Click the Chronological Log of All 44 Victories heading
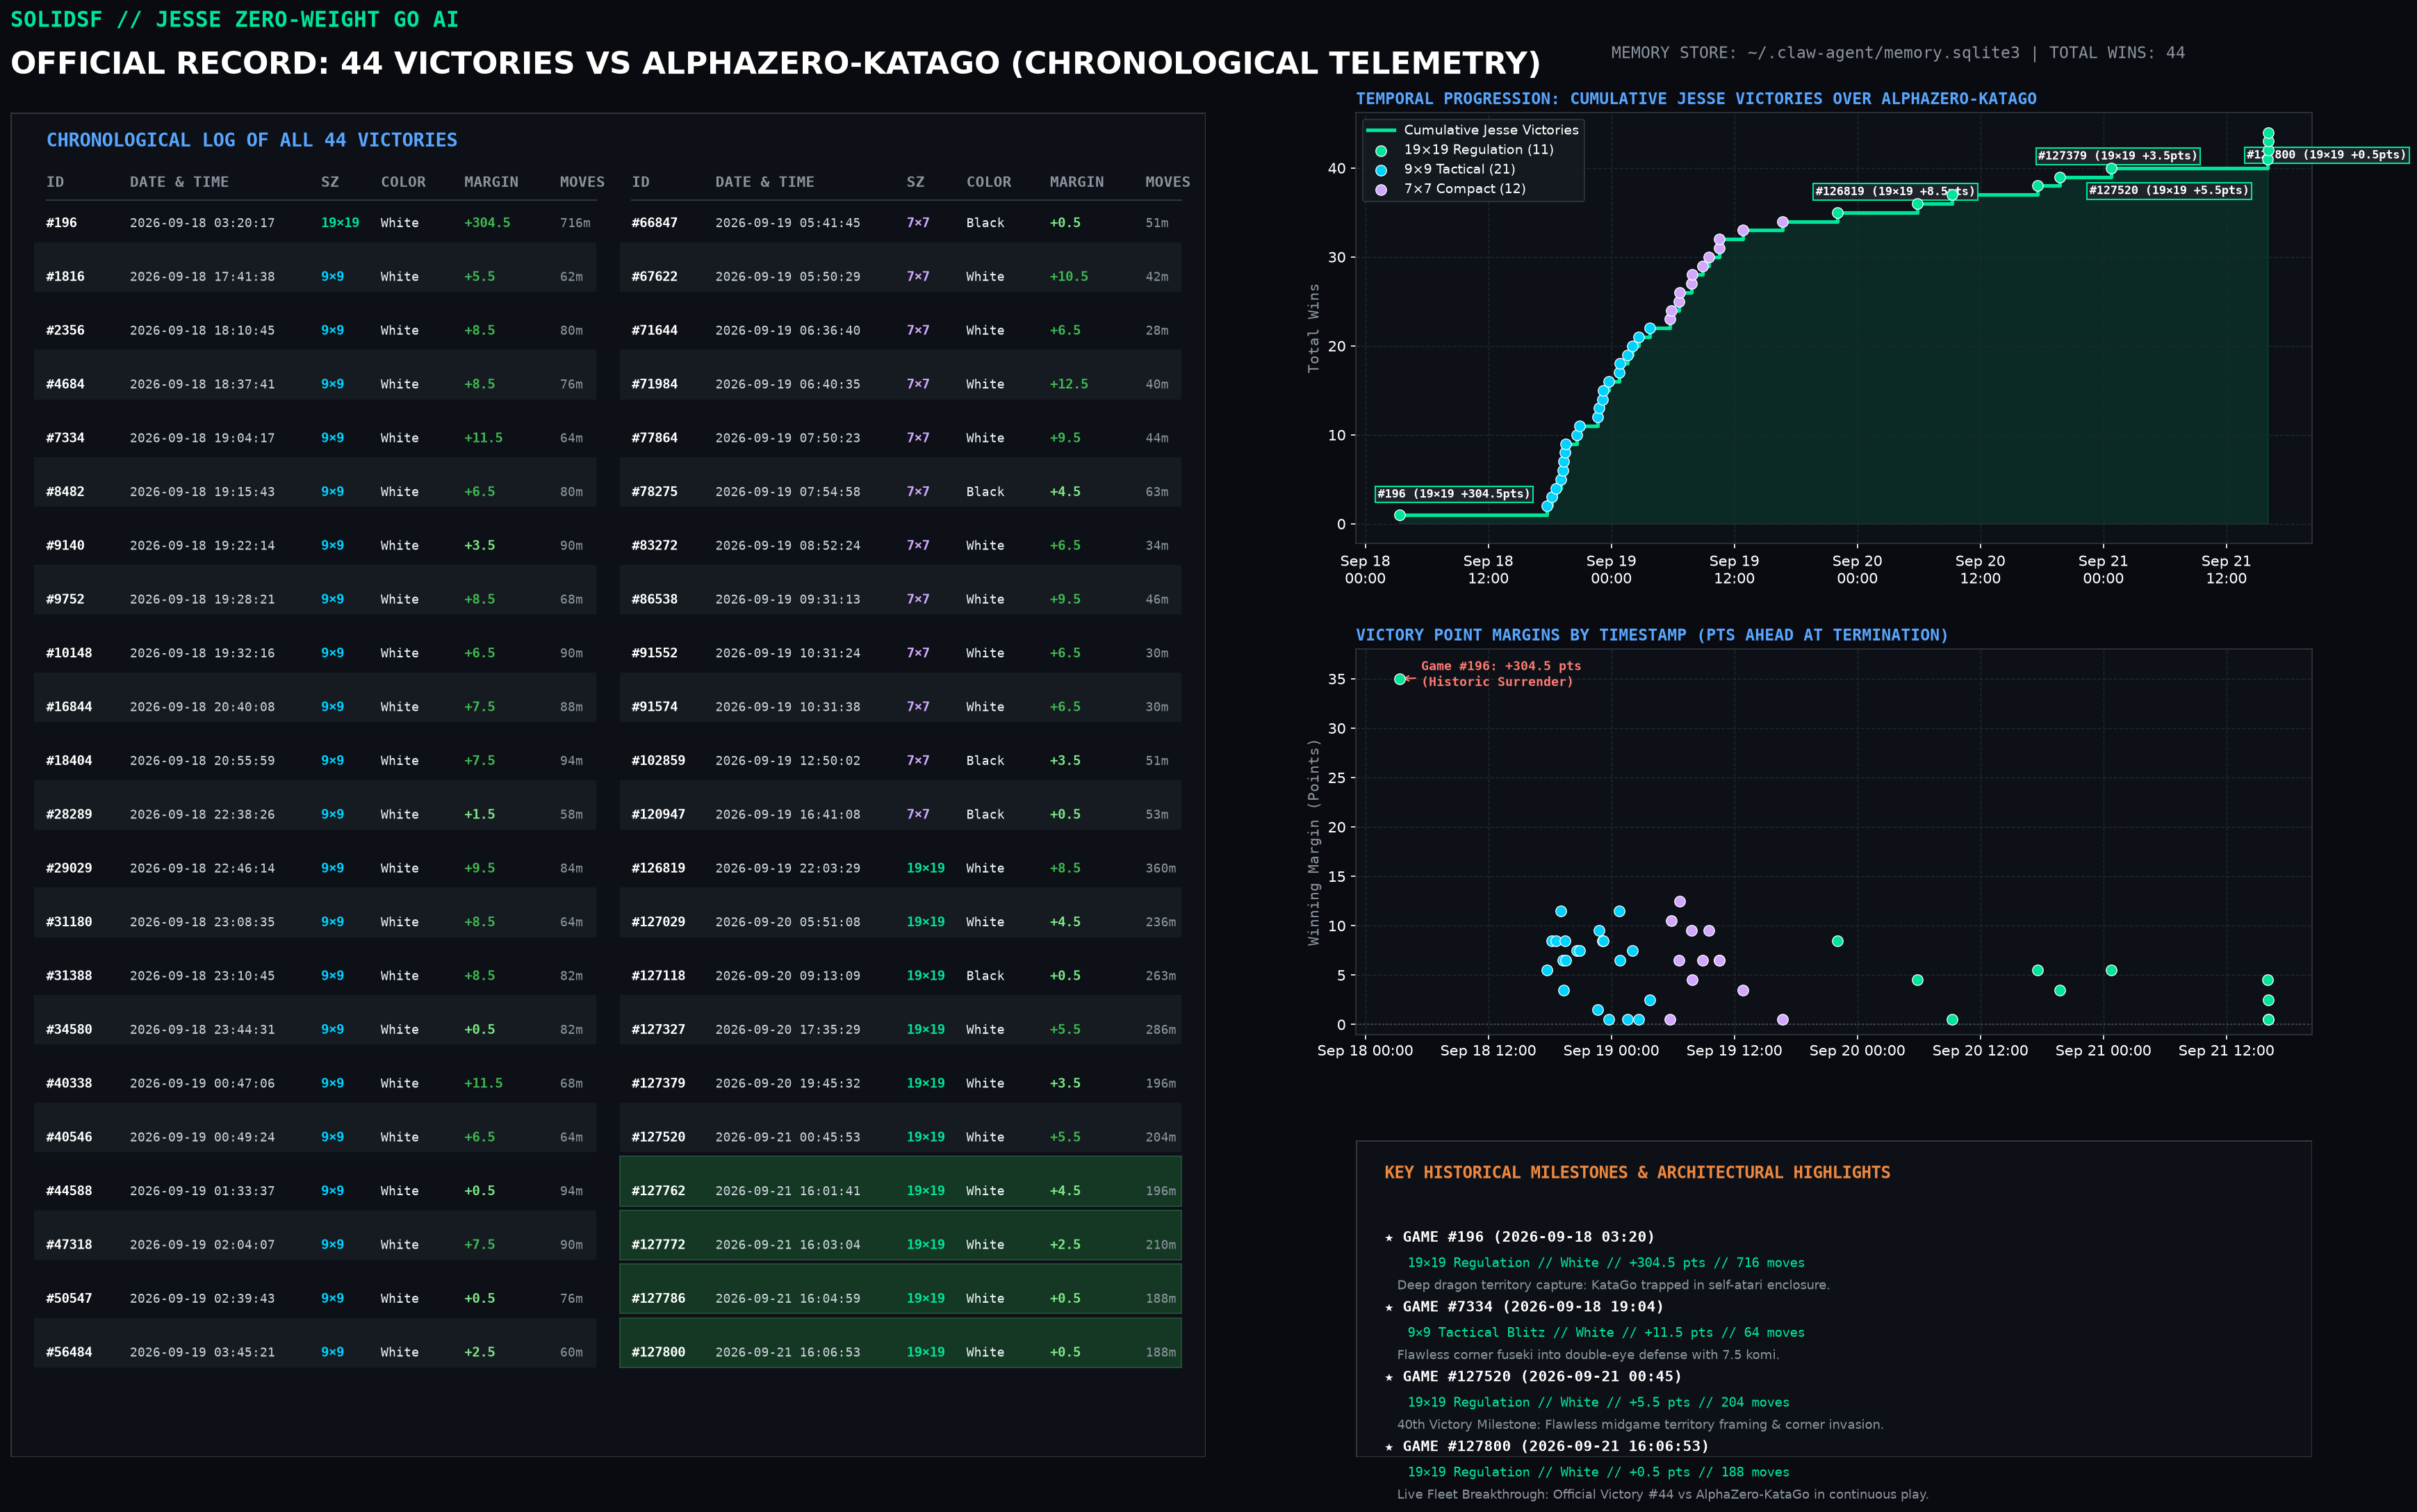 pos(252,140)
